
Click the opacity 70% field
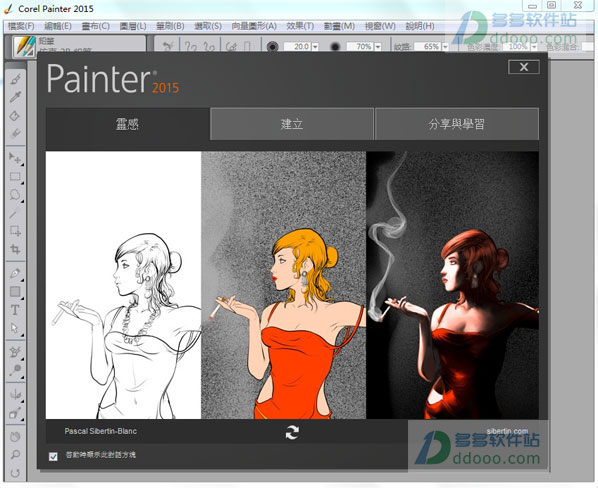point(360,47)
